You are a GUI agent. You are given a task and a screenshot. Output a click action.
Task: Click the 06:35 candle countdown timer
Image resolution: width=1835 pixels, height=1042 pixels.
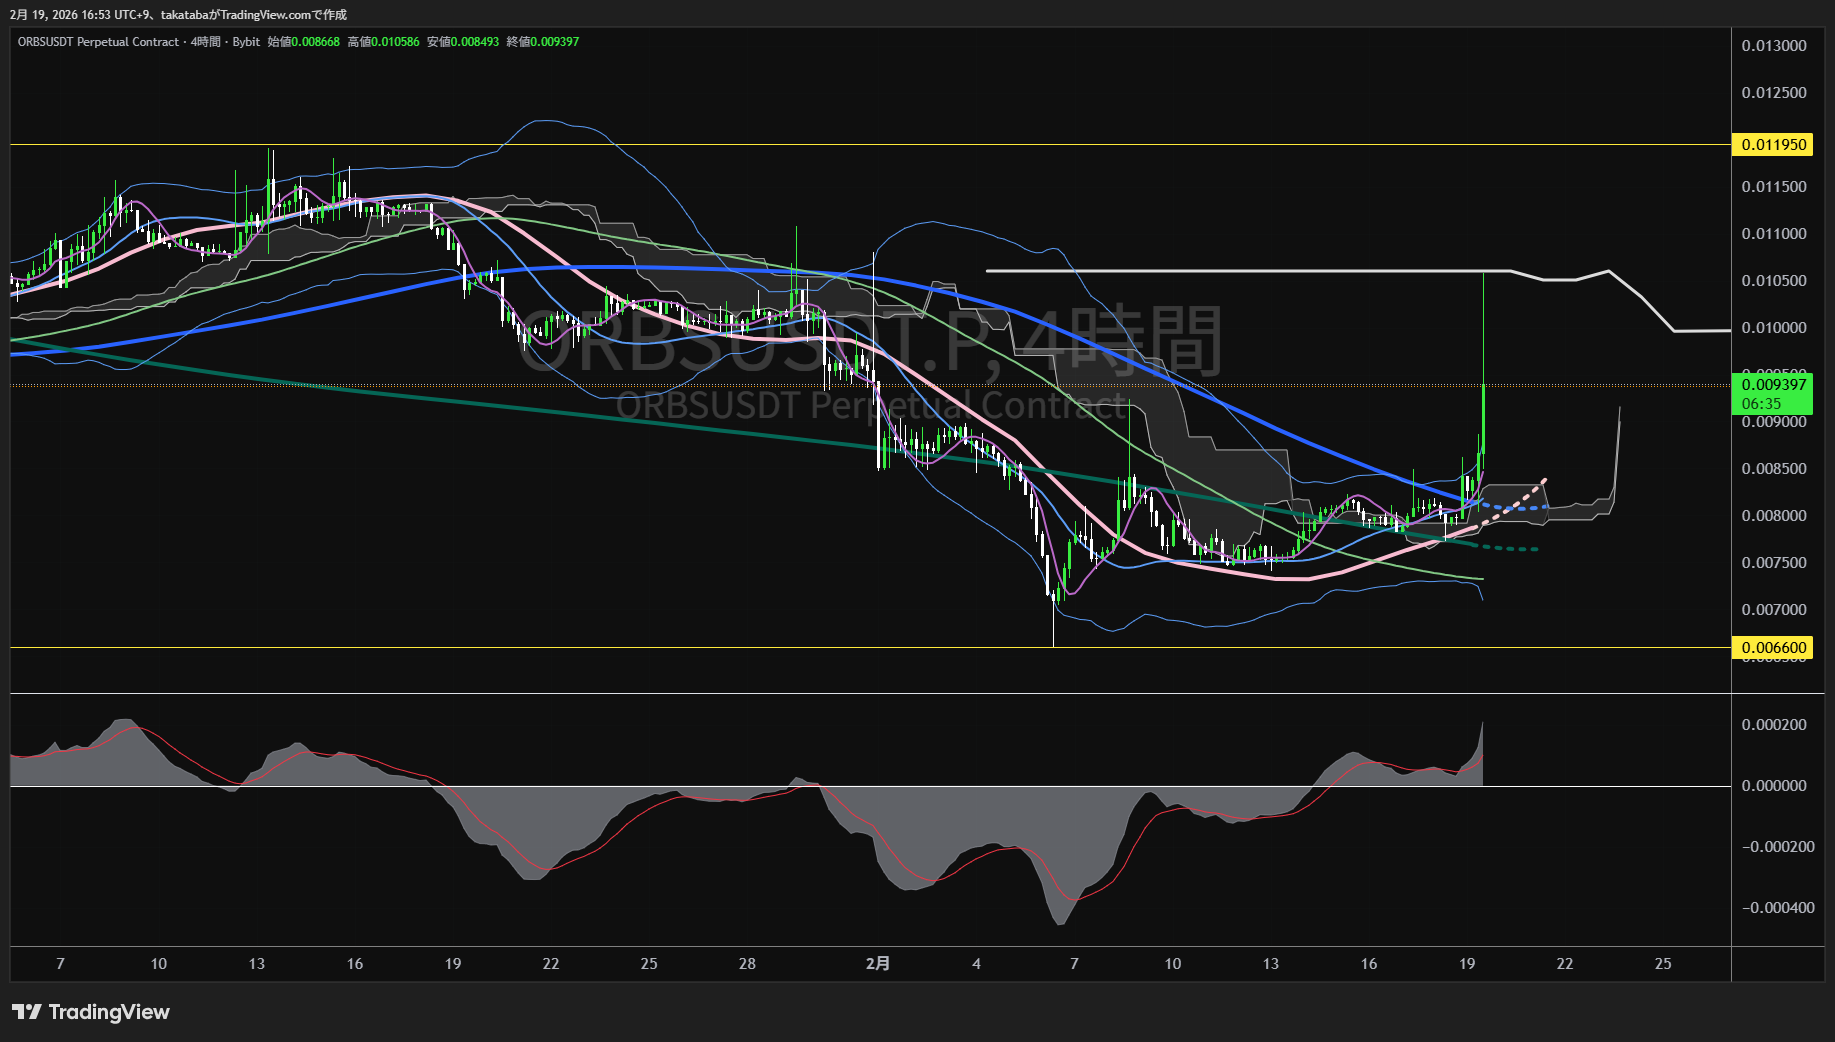[1761, 404]
